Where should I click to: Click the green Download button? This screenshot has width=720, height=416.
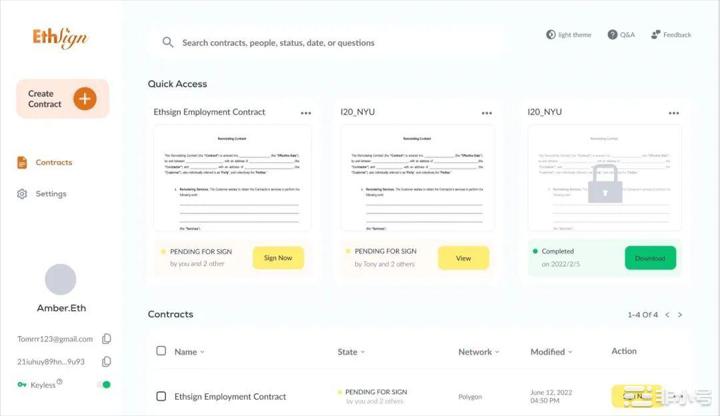click(650, 258)
